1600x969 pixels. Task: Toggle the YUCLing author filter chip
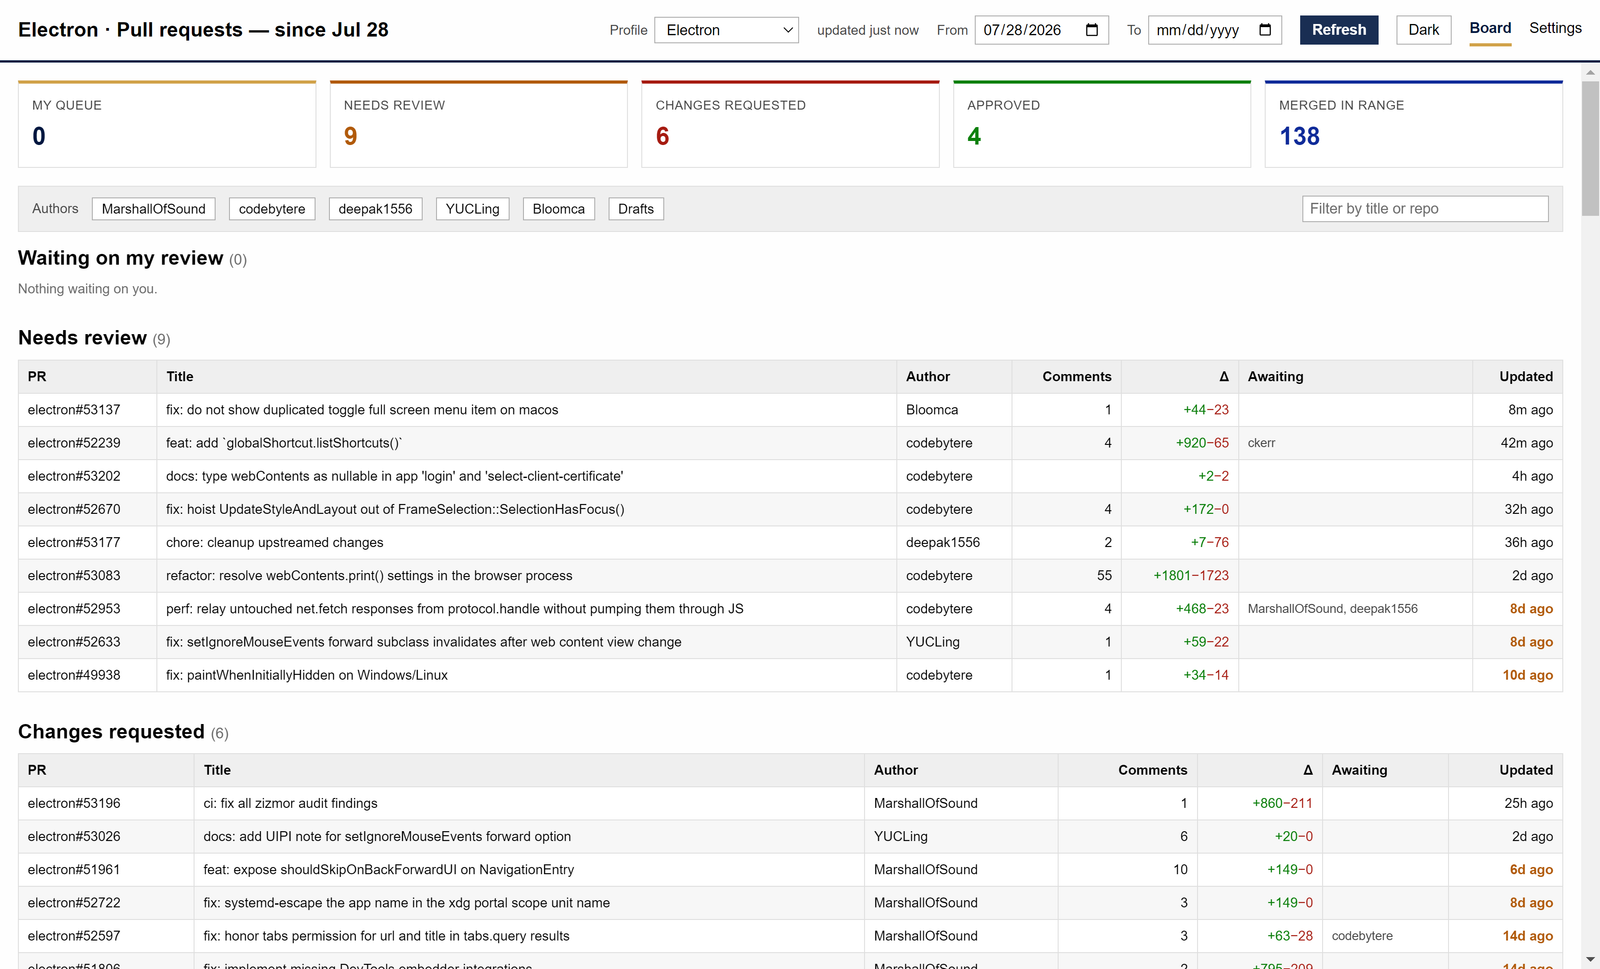point(473,209)
